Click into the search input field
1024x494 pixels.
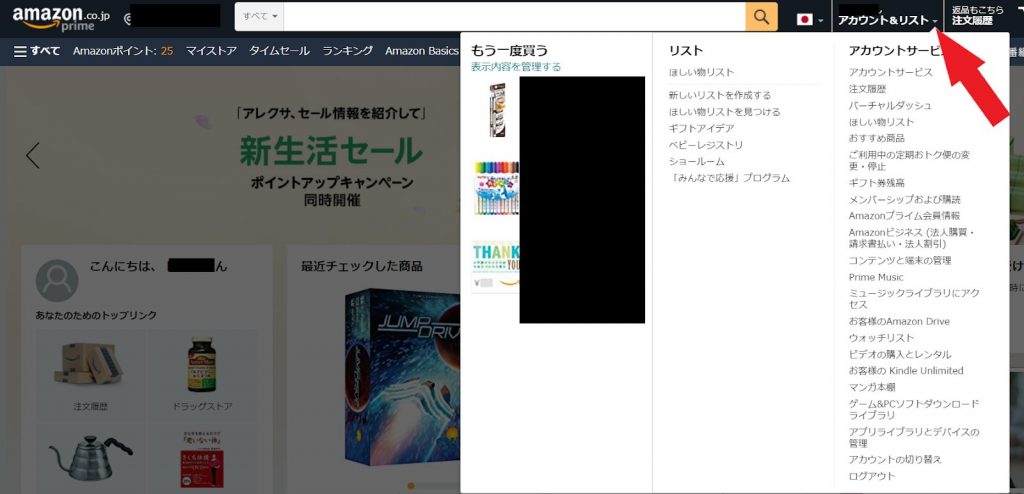coord(515,17)
